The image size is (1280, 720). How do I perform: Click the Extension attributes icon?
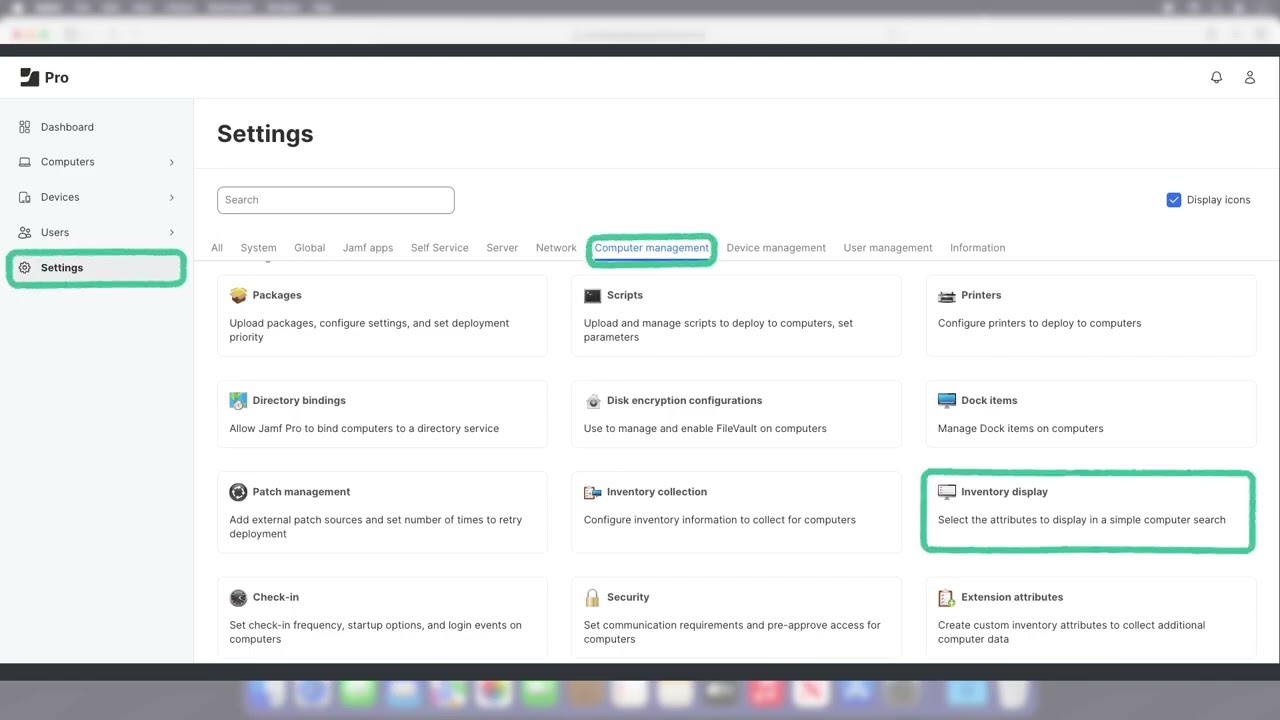click(x=947, y=597)
